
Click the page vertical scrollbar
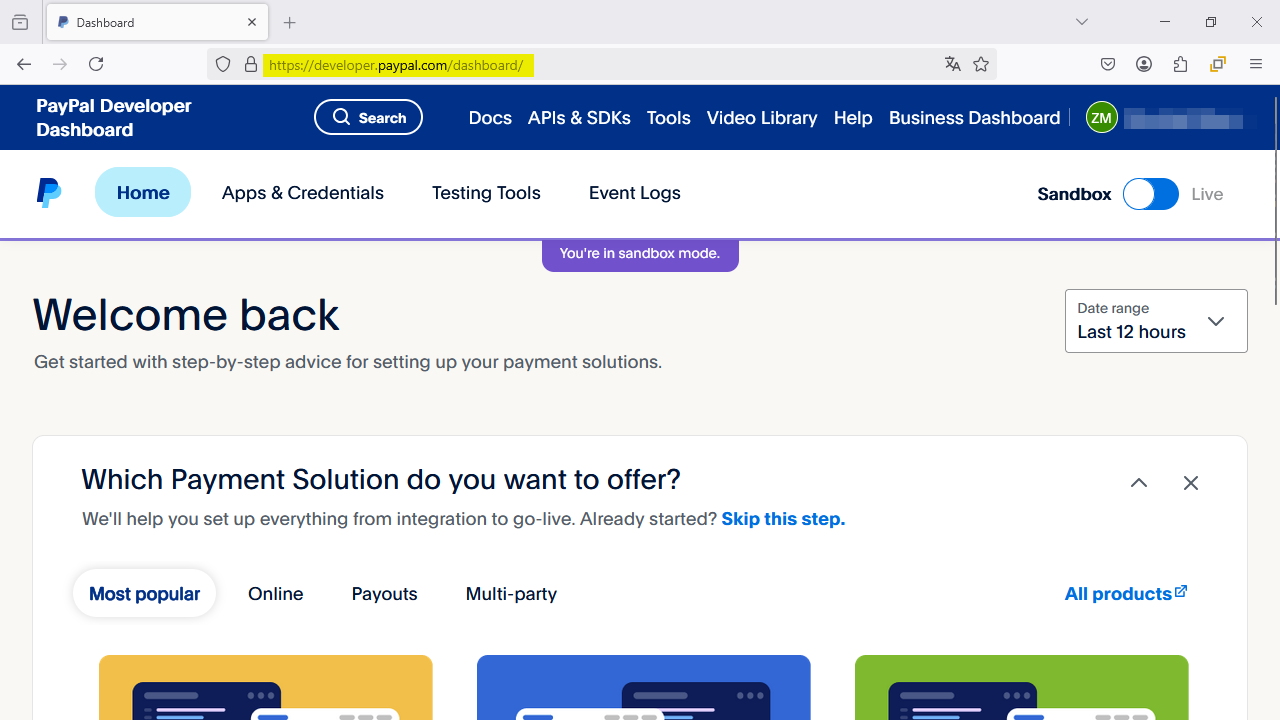(x=1276, y=200)
